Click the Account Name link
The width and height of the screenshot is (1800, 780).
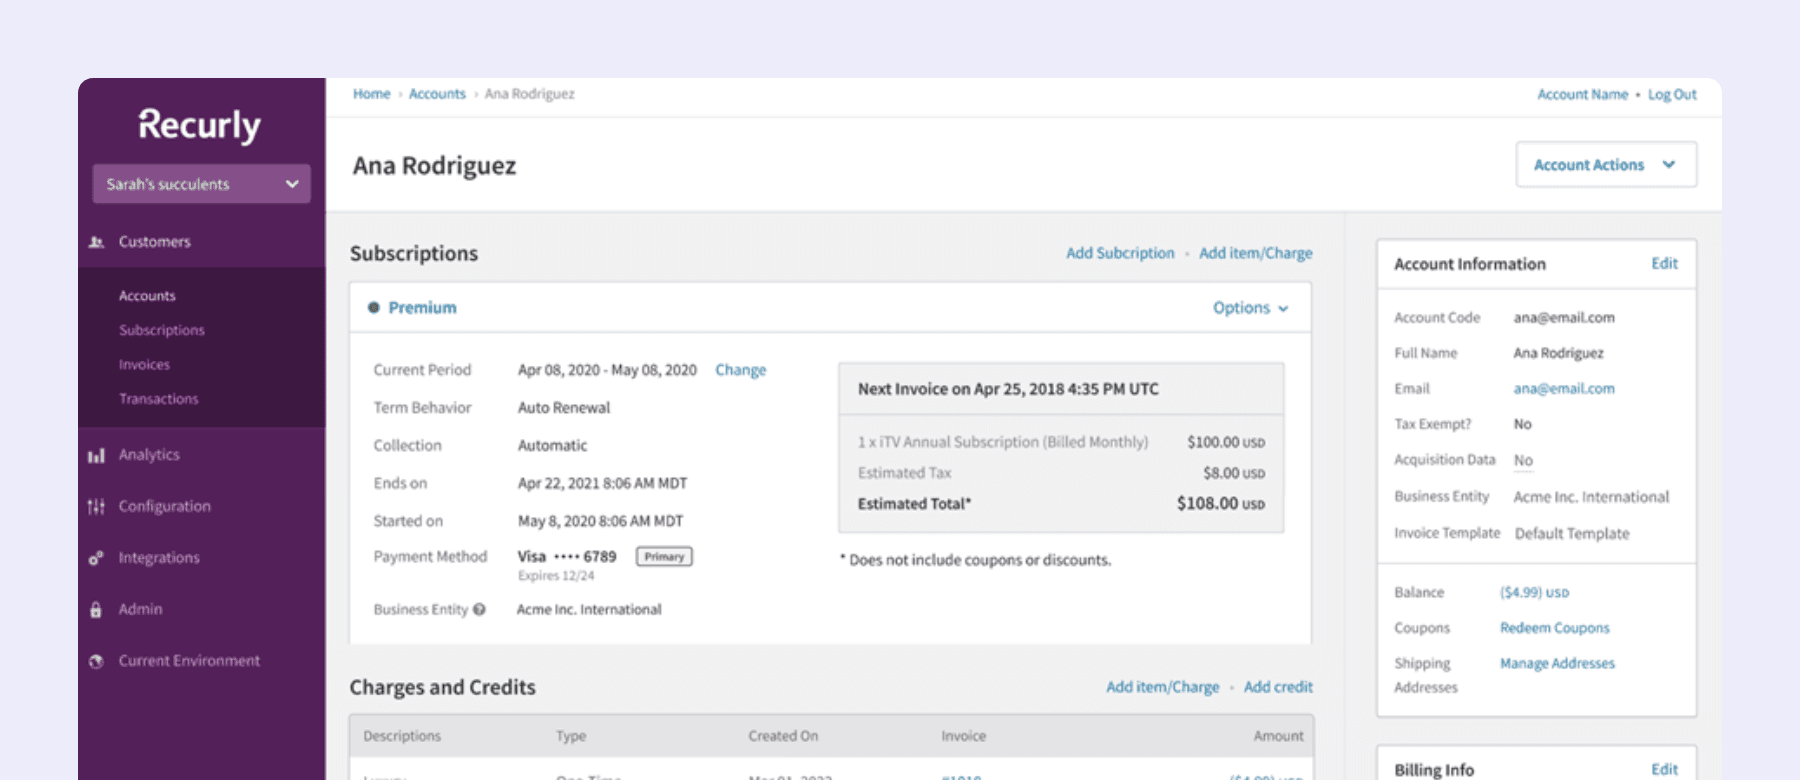click(1582, 95)
